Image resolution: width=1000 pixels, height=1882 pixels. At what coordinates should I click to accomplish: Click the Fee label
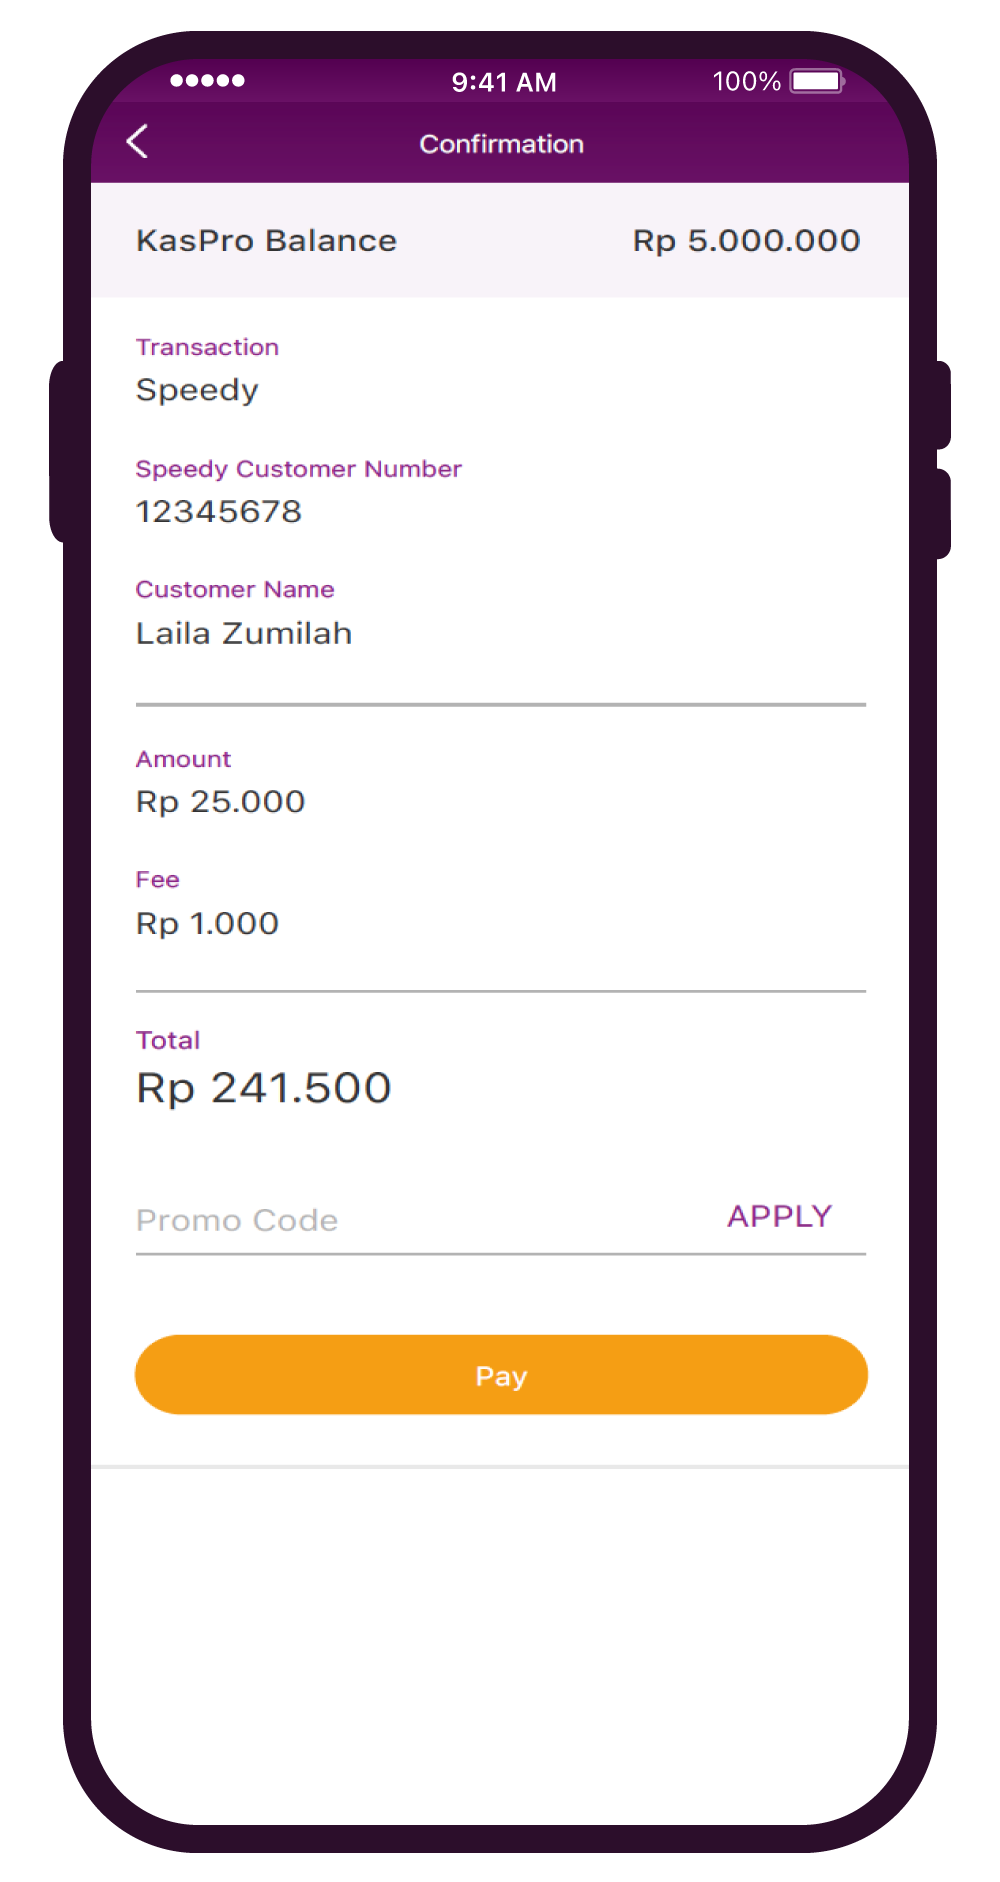coord(158,880)
